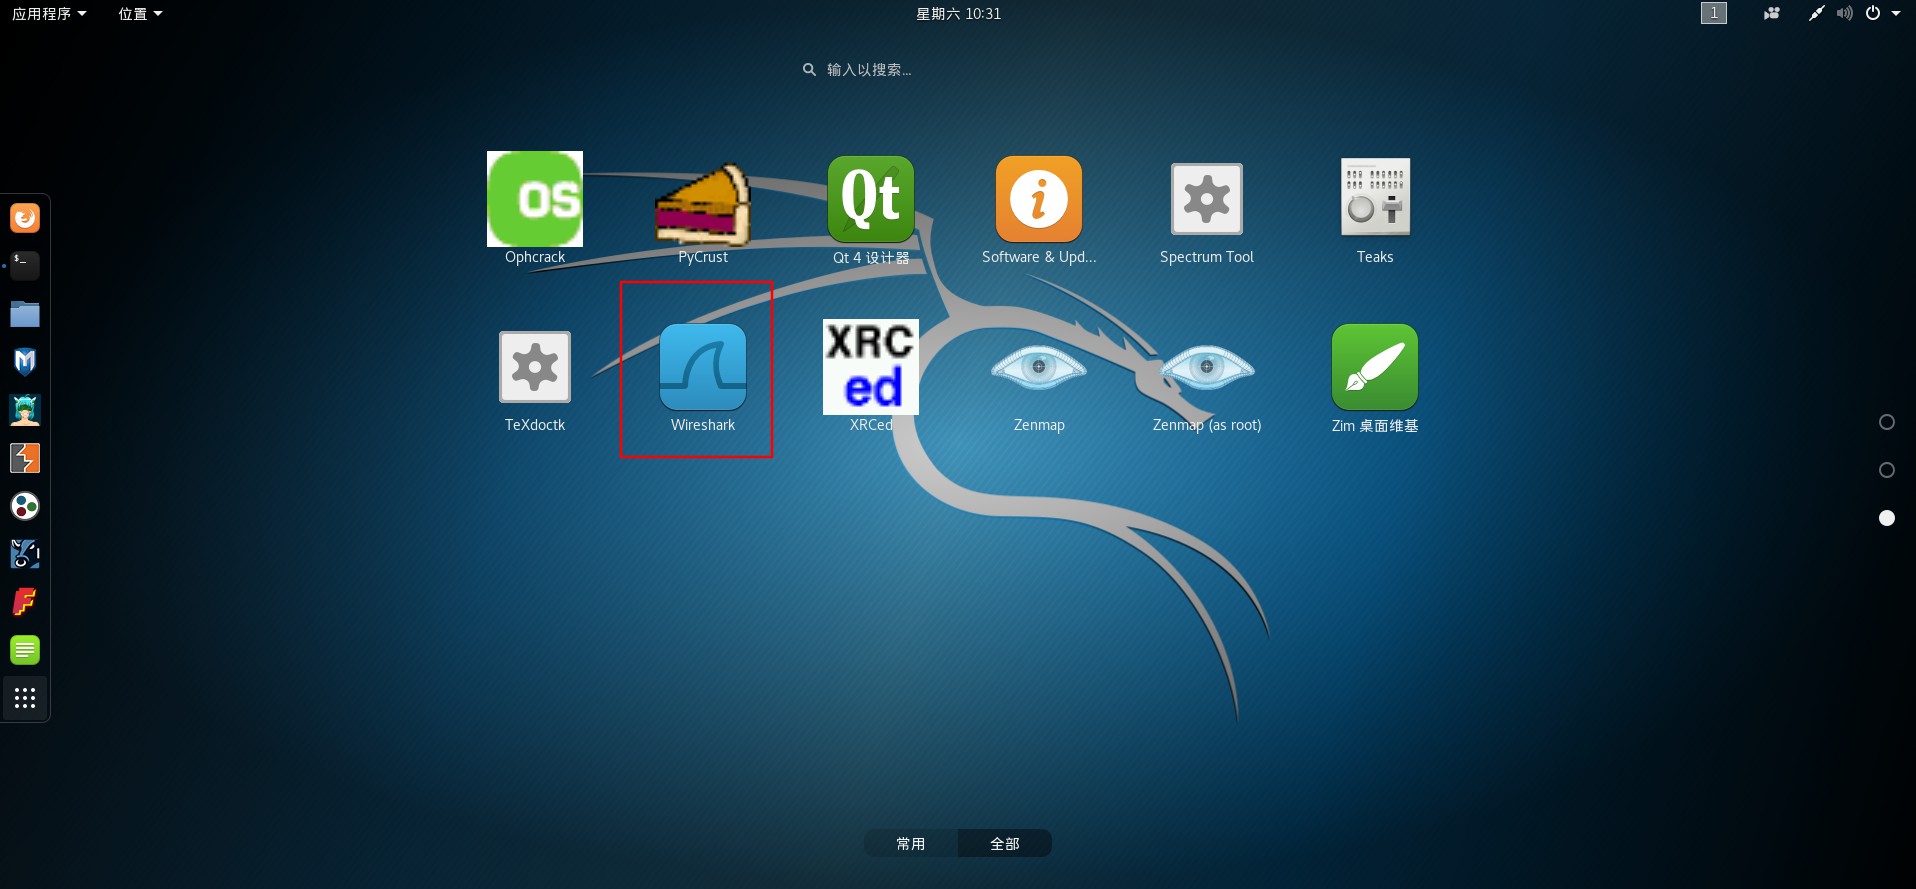Open the 位置 places menu
Image resolution: width=1916 pixels, height=889 pixels.
pos(140,13)
